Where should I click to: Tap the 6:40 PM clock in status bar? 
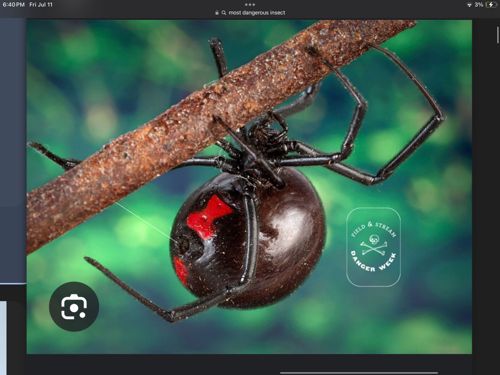point(13,5)
